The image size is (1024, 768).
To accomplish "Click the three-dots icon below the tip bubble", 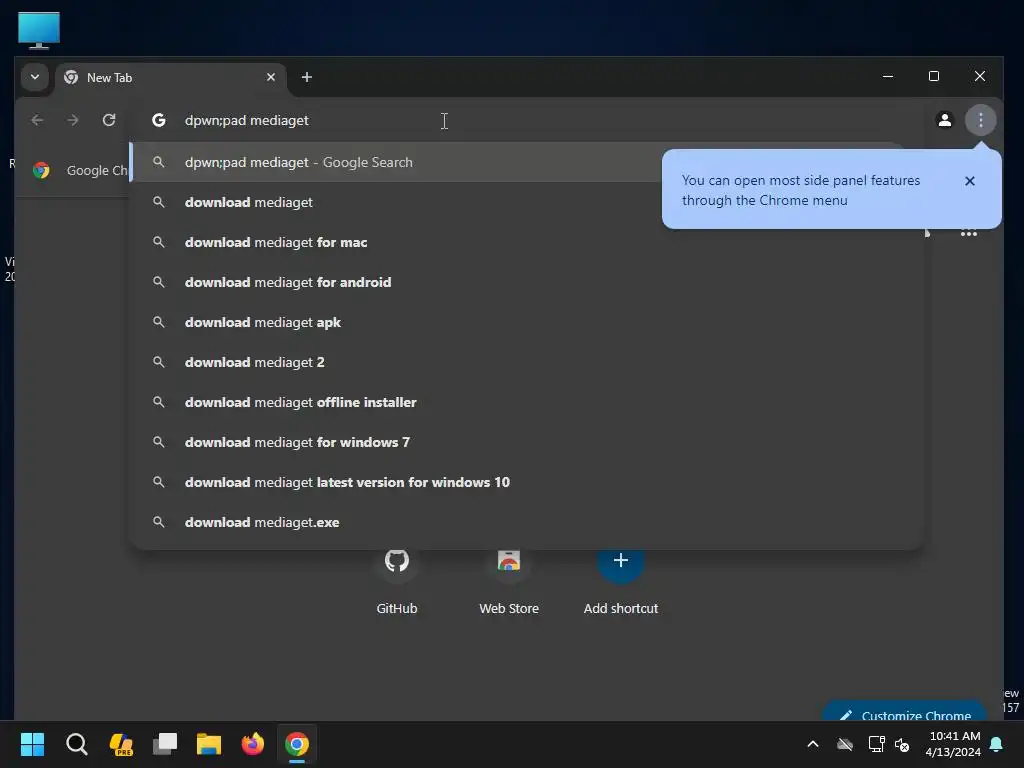I will (x=968, y=233).
